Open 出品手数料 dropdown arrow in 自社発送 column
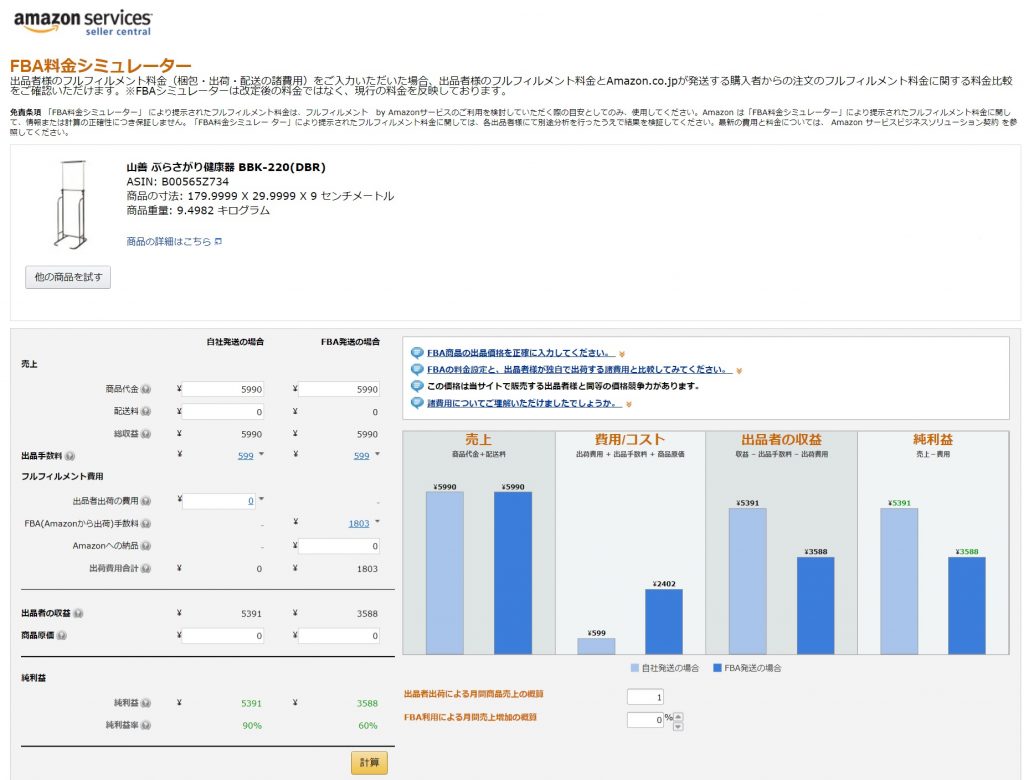Screen dimensions: 1024x780 coord(261,454)
